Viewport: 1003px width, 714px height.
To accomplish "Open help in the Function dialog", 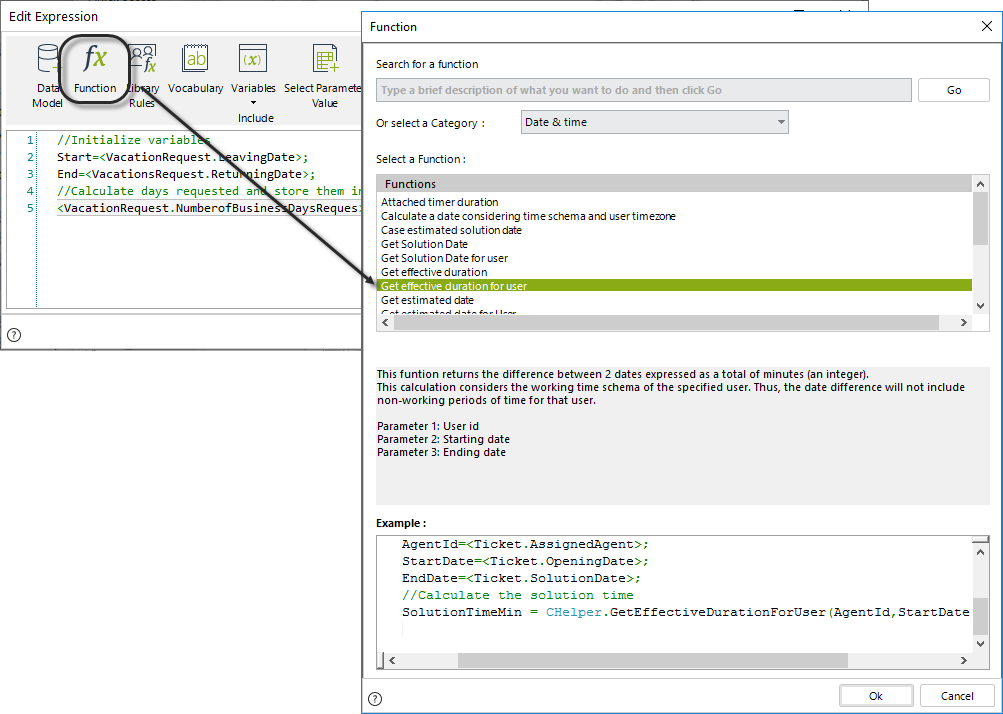I will [375, 699].
